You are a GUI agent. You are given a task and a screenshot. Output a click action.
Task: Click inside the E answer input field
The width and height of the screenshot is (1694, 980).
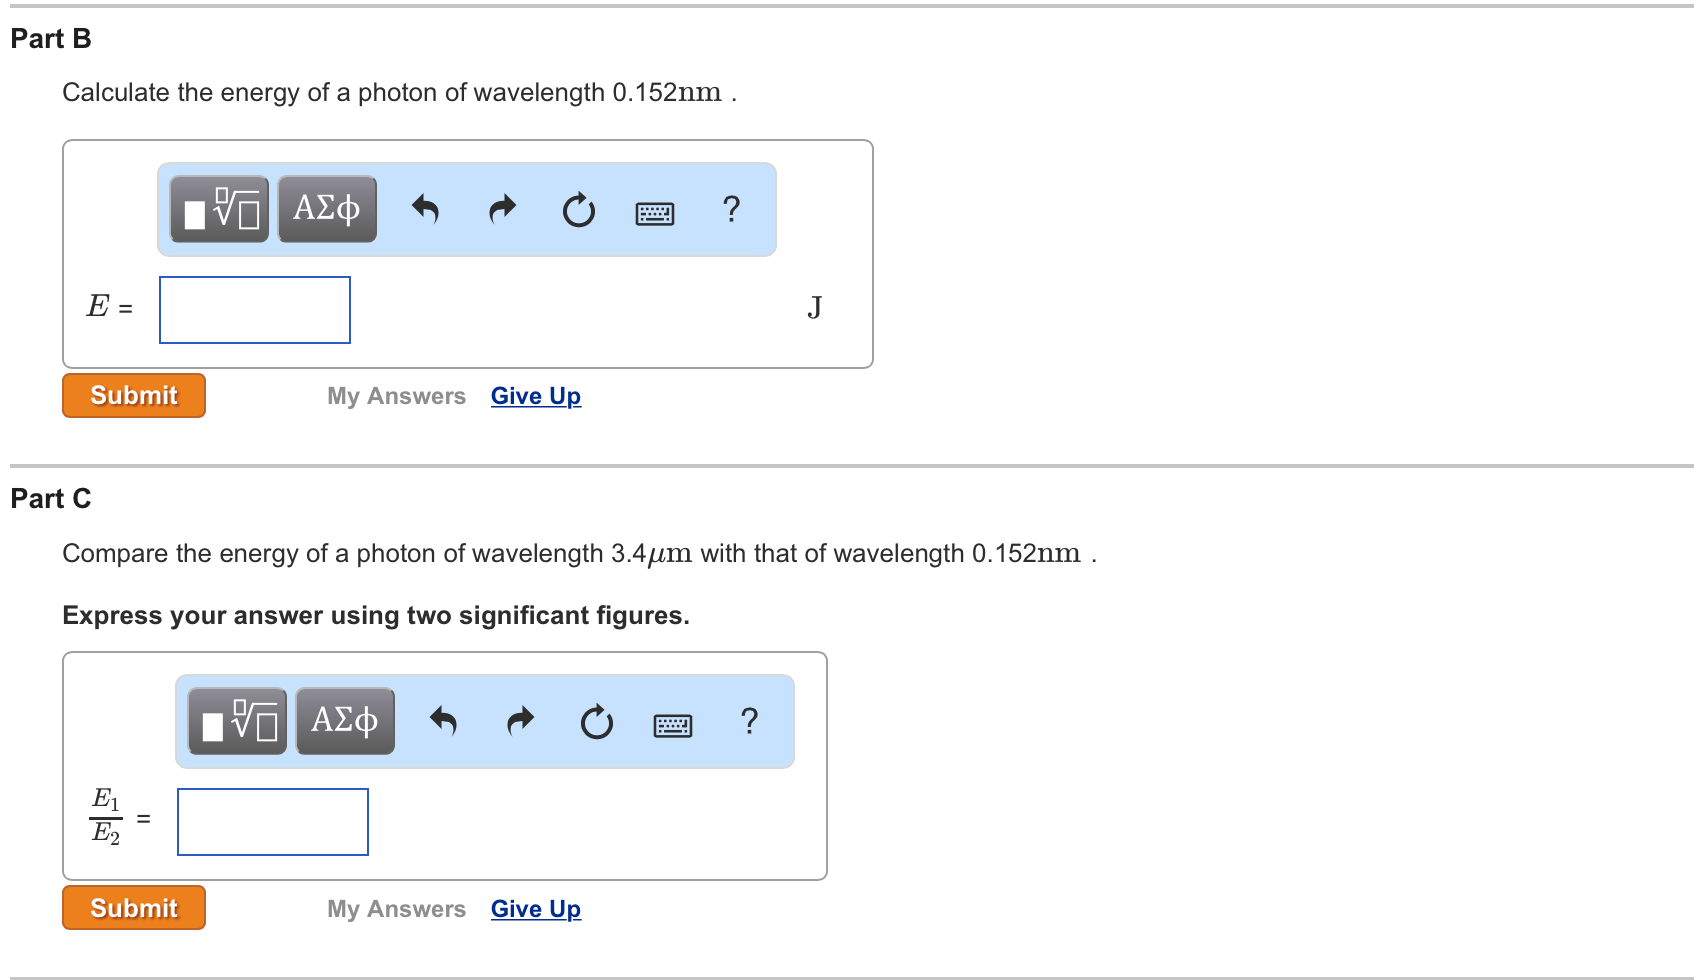(254, 309)
